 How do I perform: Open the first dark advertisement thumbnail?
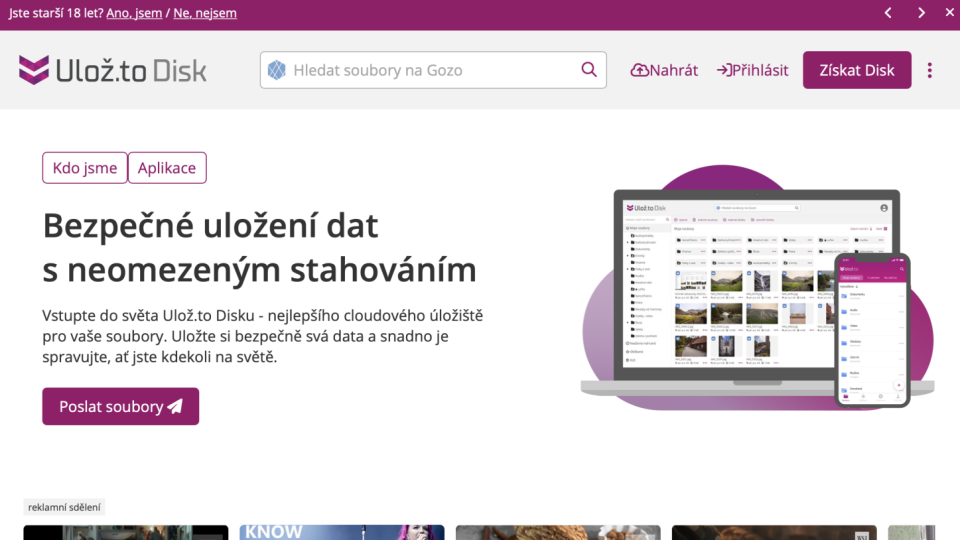(126, 532)
